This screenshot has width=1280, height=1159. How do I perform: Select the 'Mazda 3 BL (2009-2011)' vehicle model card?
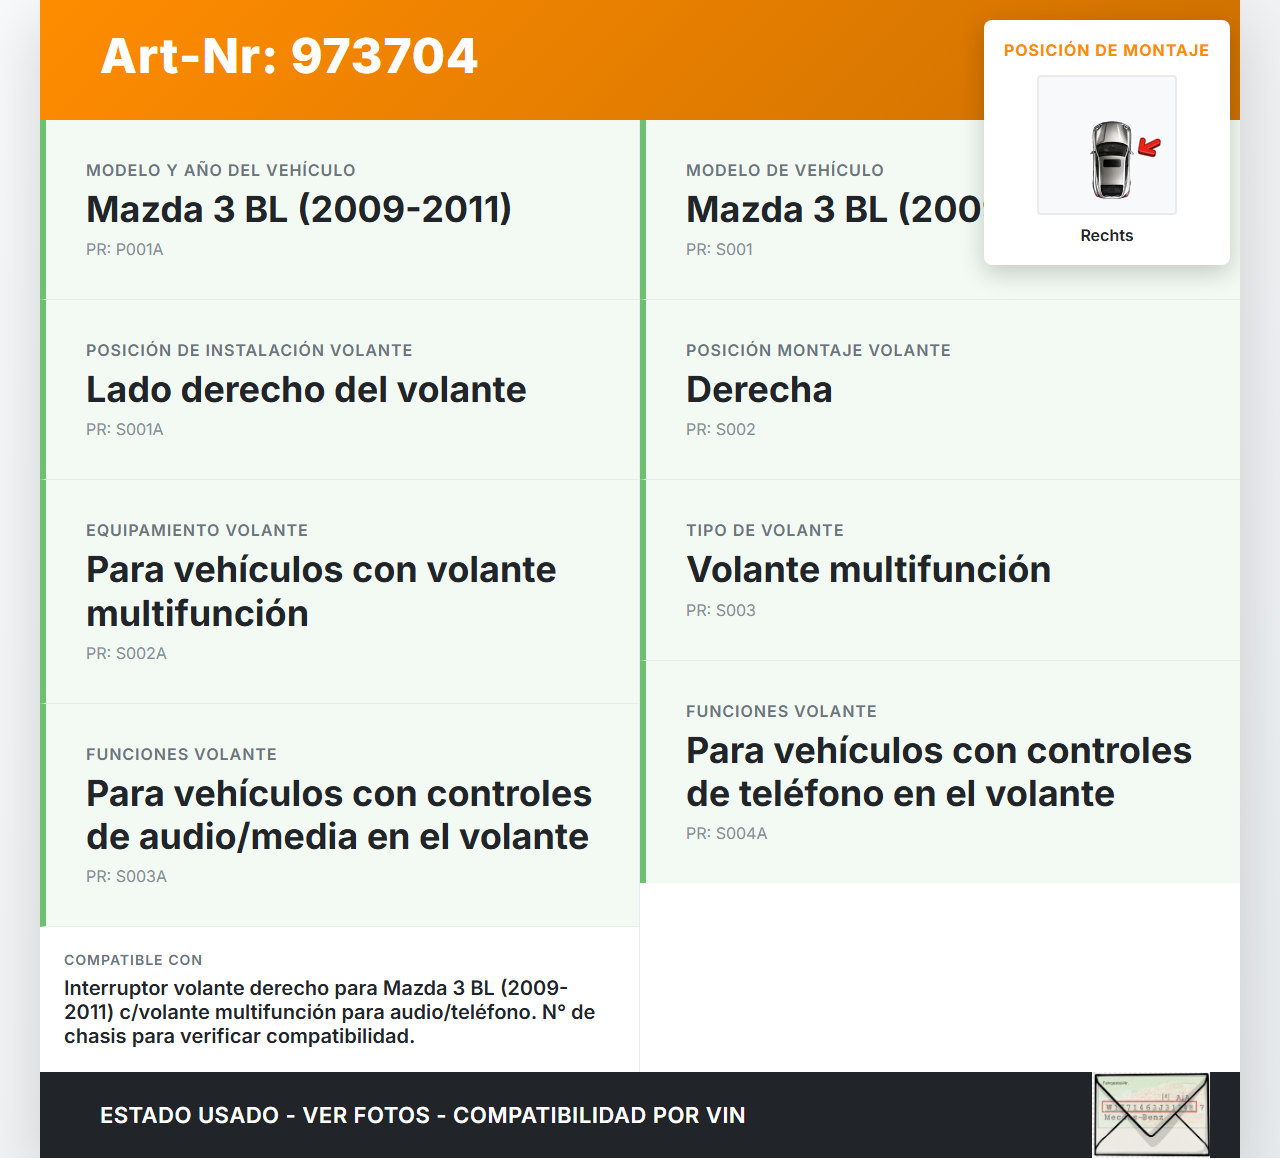pyautogui.click(x=299, y=209)
